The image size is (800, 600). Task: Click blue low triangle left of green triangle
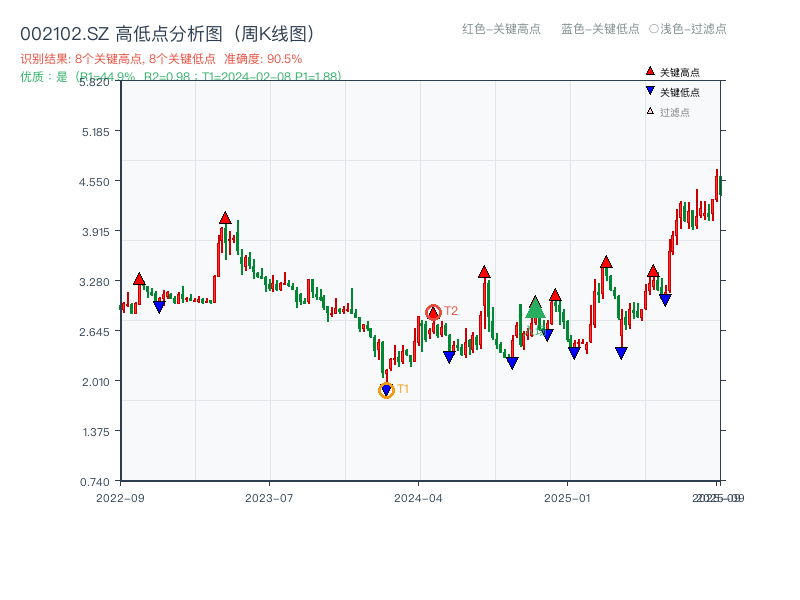click(x=512, y=363)
